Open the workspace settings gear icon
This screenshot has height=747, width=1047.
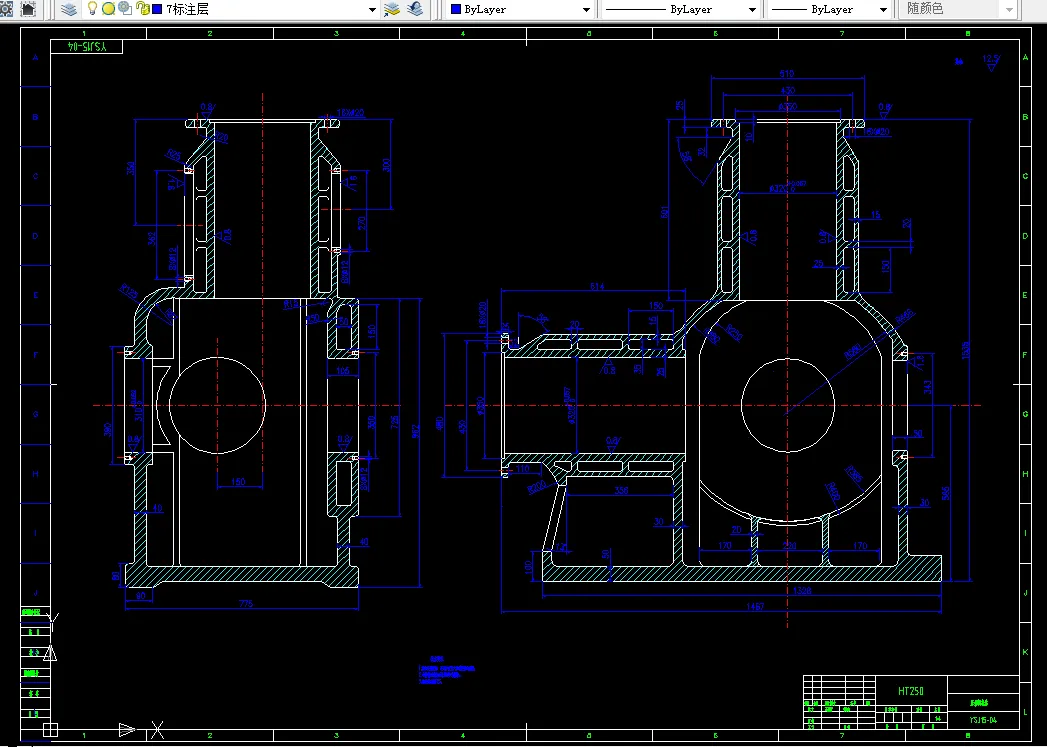pos(5,9)
